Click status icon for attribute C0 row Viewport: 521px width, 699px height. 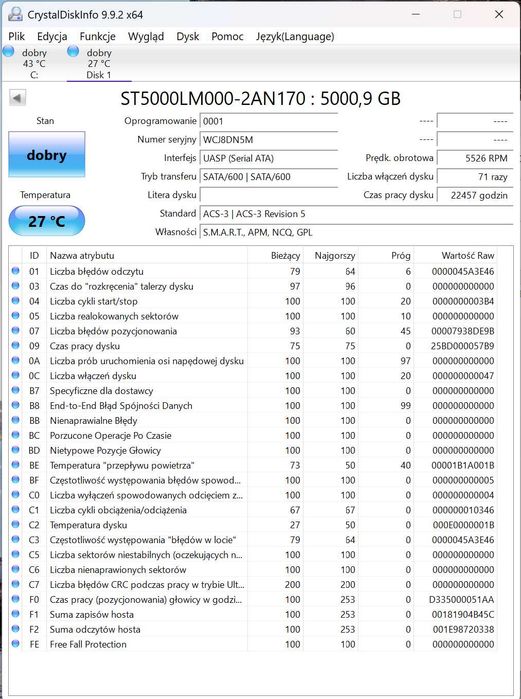coord(16,495)
